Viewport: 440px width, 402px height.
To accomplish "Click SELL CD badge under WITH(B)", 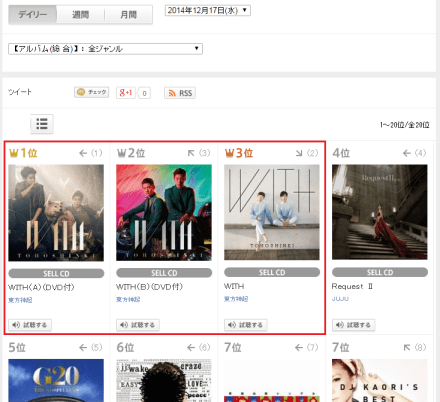I will click(x=164, y=273).
